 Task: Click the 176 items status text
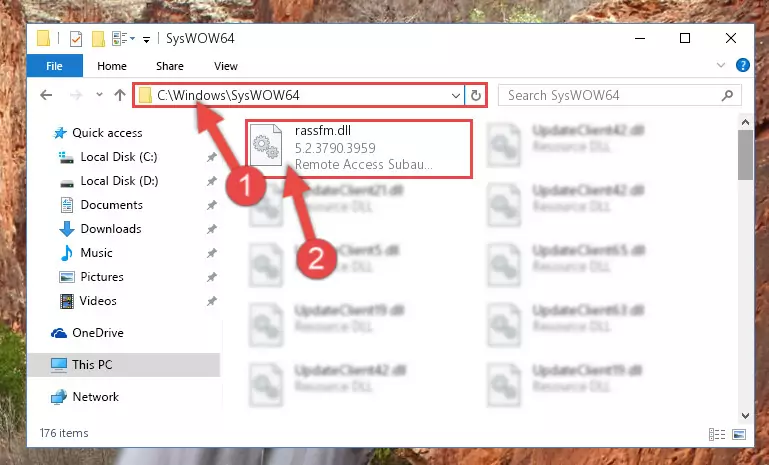click(64, 433)
